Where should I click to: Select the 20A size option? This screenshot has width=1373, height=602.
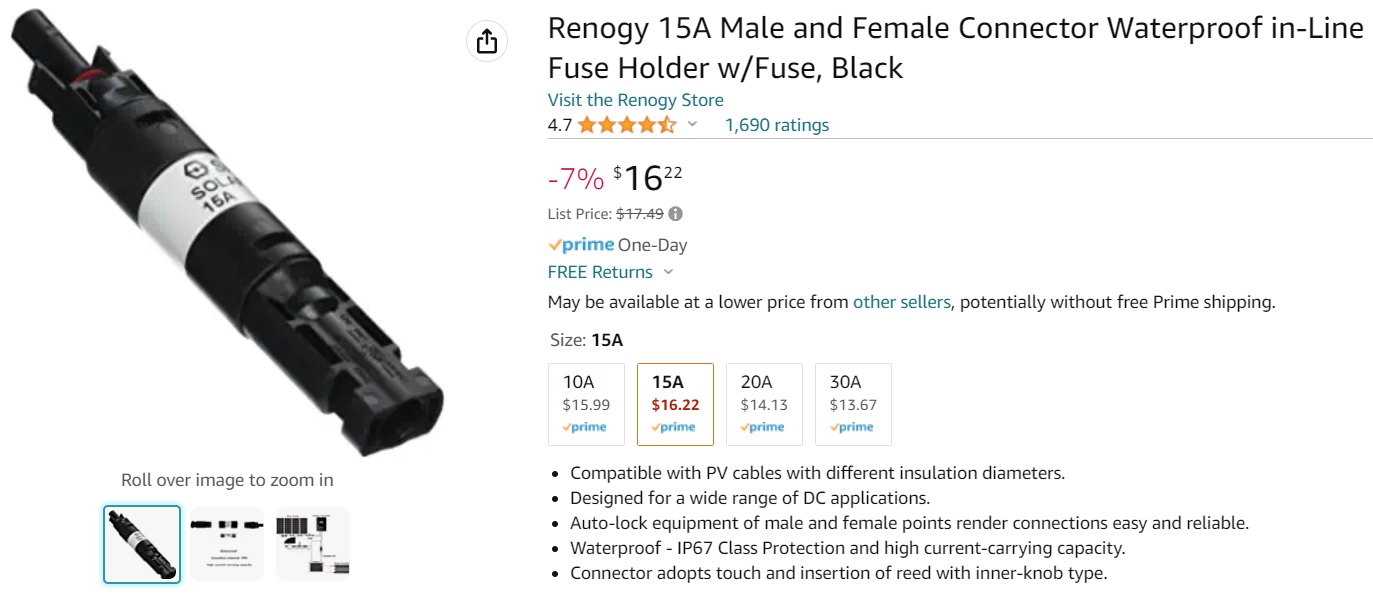[x=764, y=403]
